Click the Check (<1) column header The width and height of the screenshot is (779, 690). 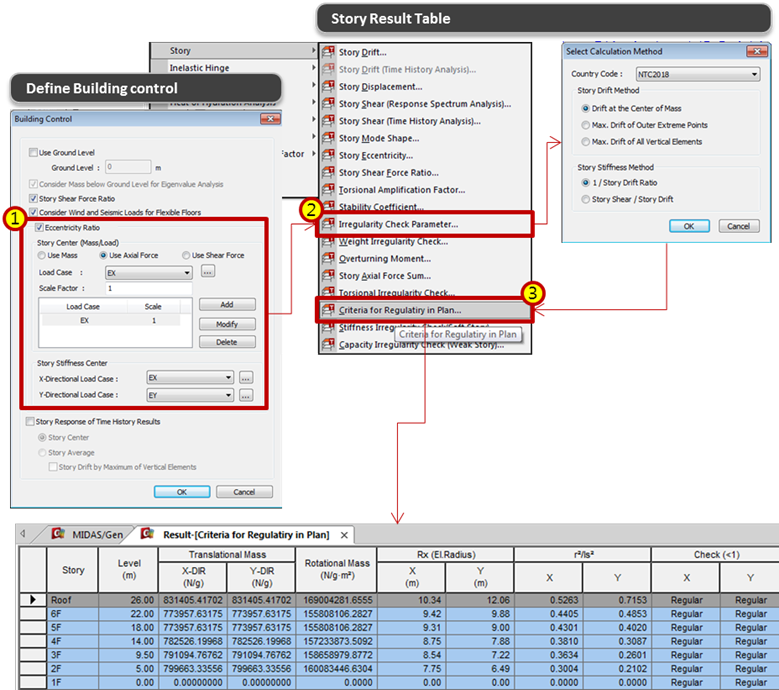coord(715,554)
